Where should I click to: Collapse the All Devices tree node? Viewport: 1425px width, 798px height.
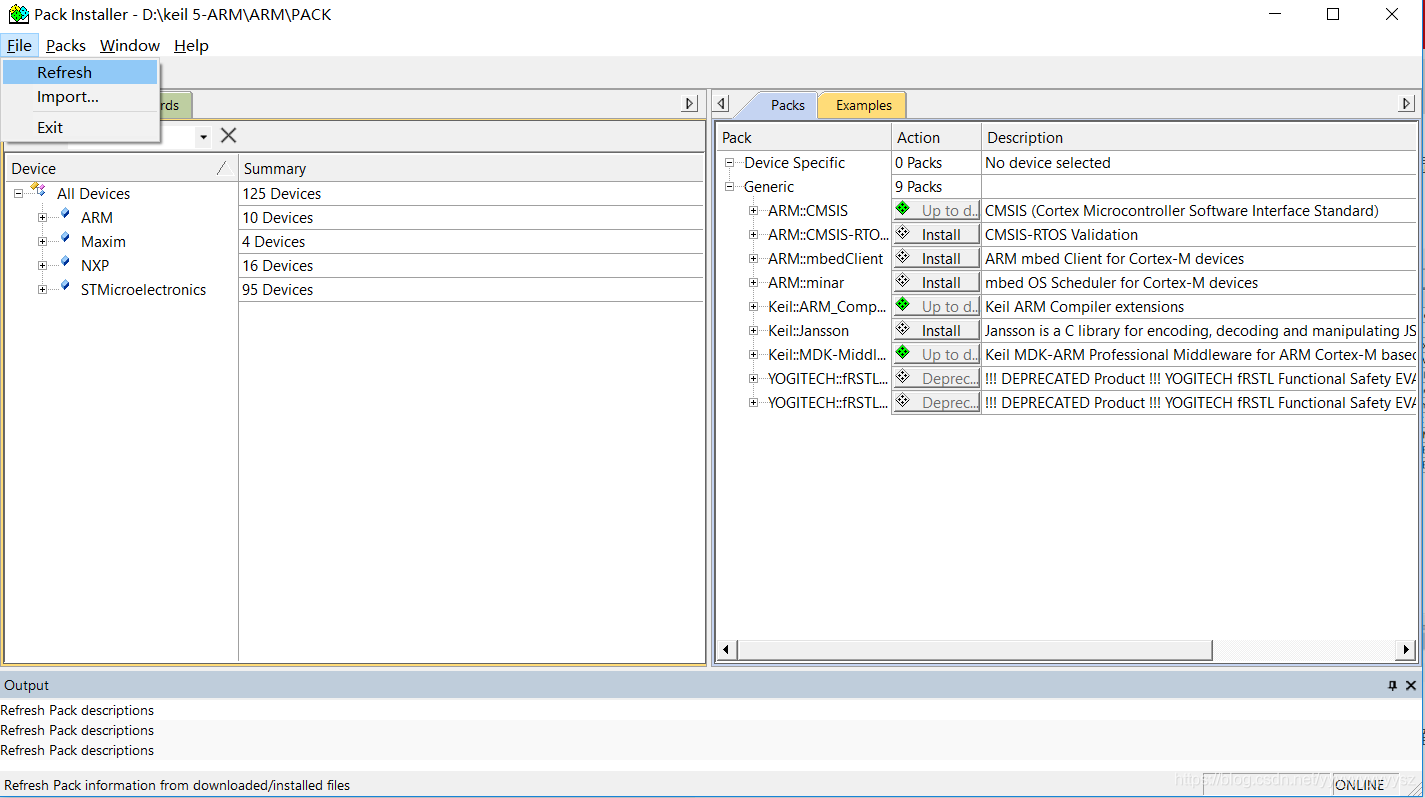tap(18, 194)
